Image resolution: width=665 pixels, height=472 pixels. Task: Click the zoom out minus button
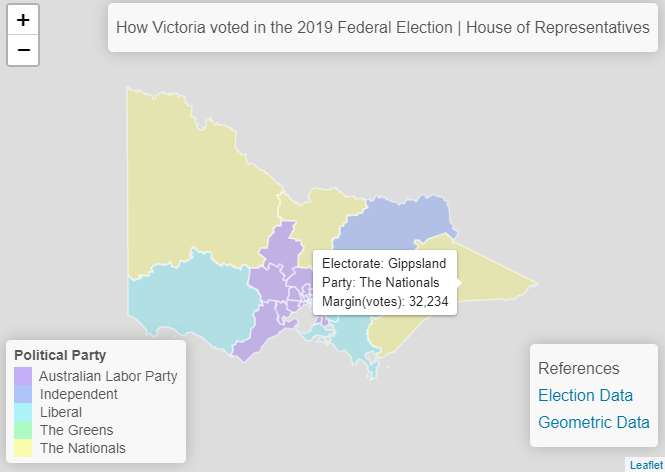point(23,50)
